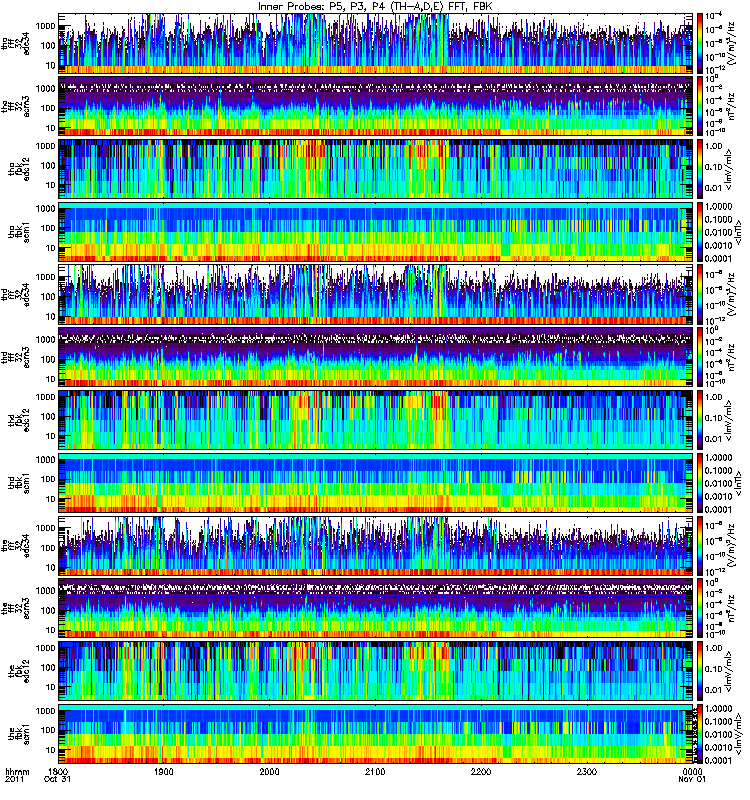750x800 pixels.
Task: Click the y-axis label of the fbk scm1 panel
Action: pyautogui.click(x=18, y=734)
